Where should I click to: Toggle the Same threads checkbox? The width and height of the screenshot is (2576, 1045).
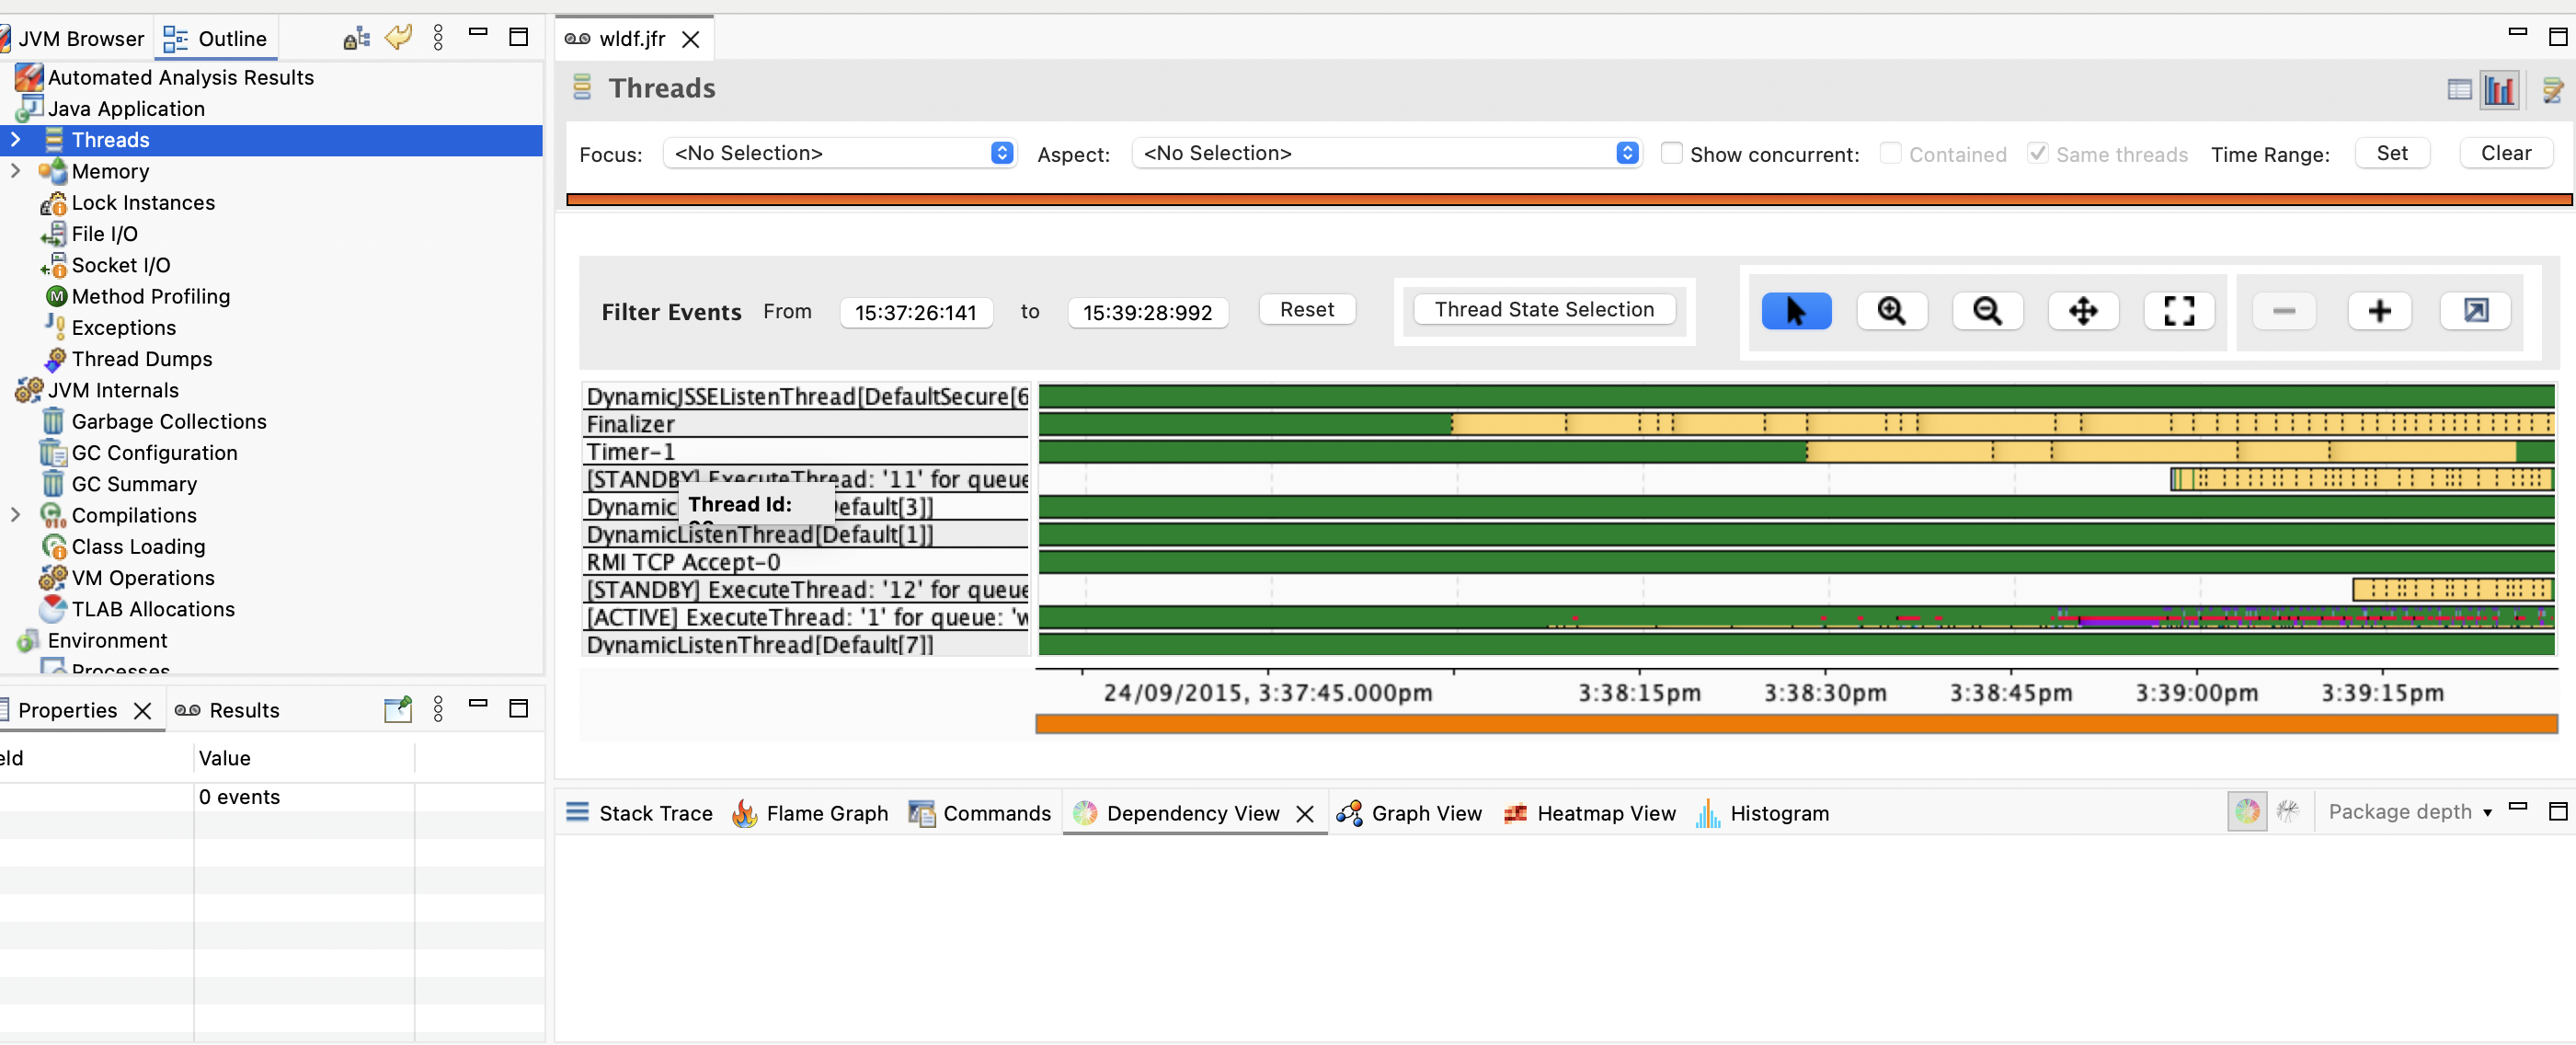coord(2037,153)
